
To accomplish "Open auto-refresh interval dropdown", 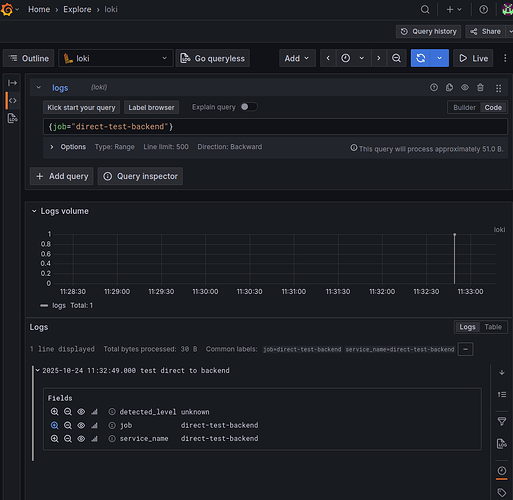I will click(x=440, y=58).
